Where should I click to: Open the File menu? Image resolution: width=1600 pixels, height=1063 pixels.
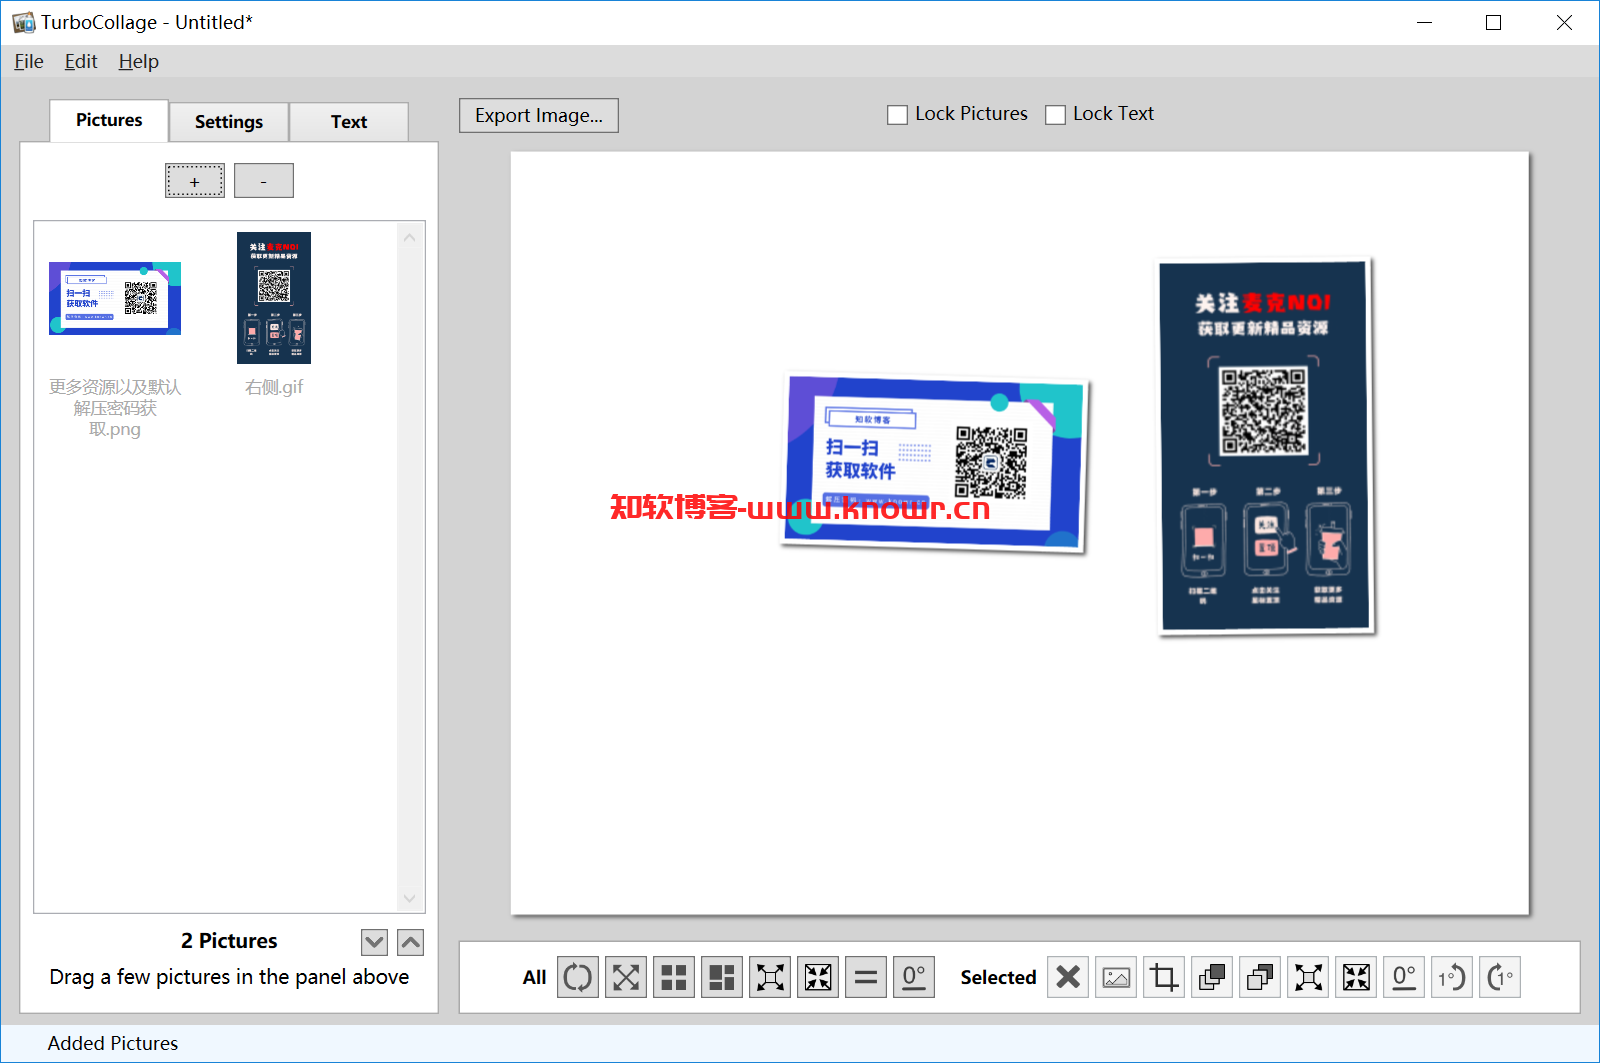point(29,62)
